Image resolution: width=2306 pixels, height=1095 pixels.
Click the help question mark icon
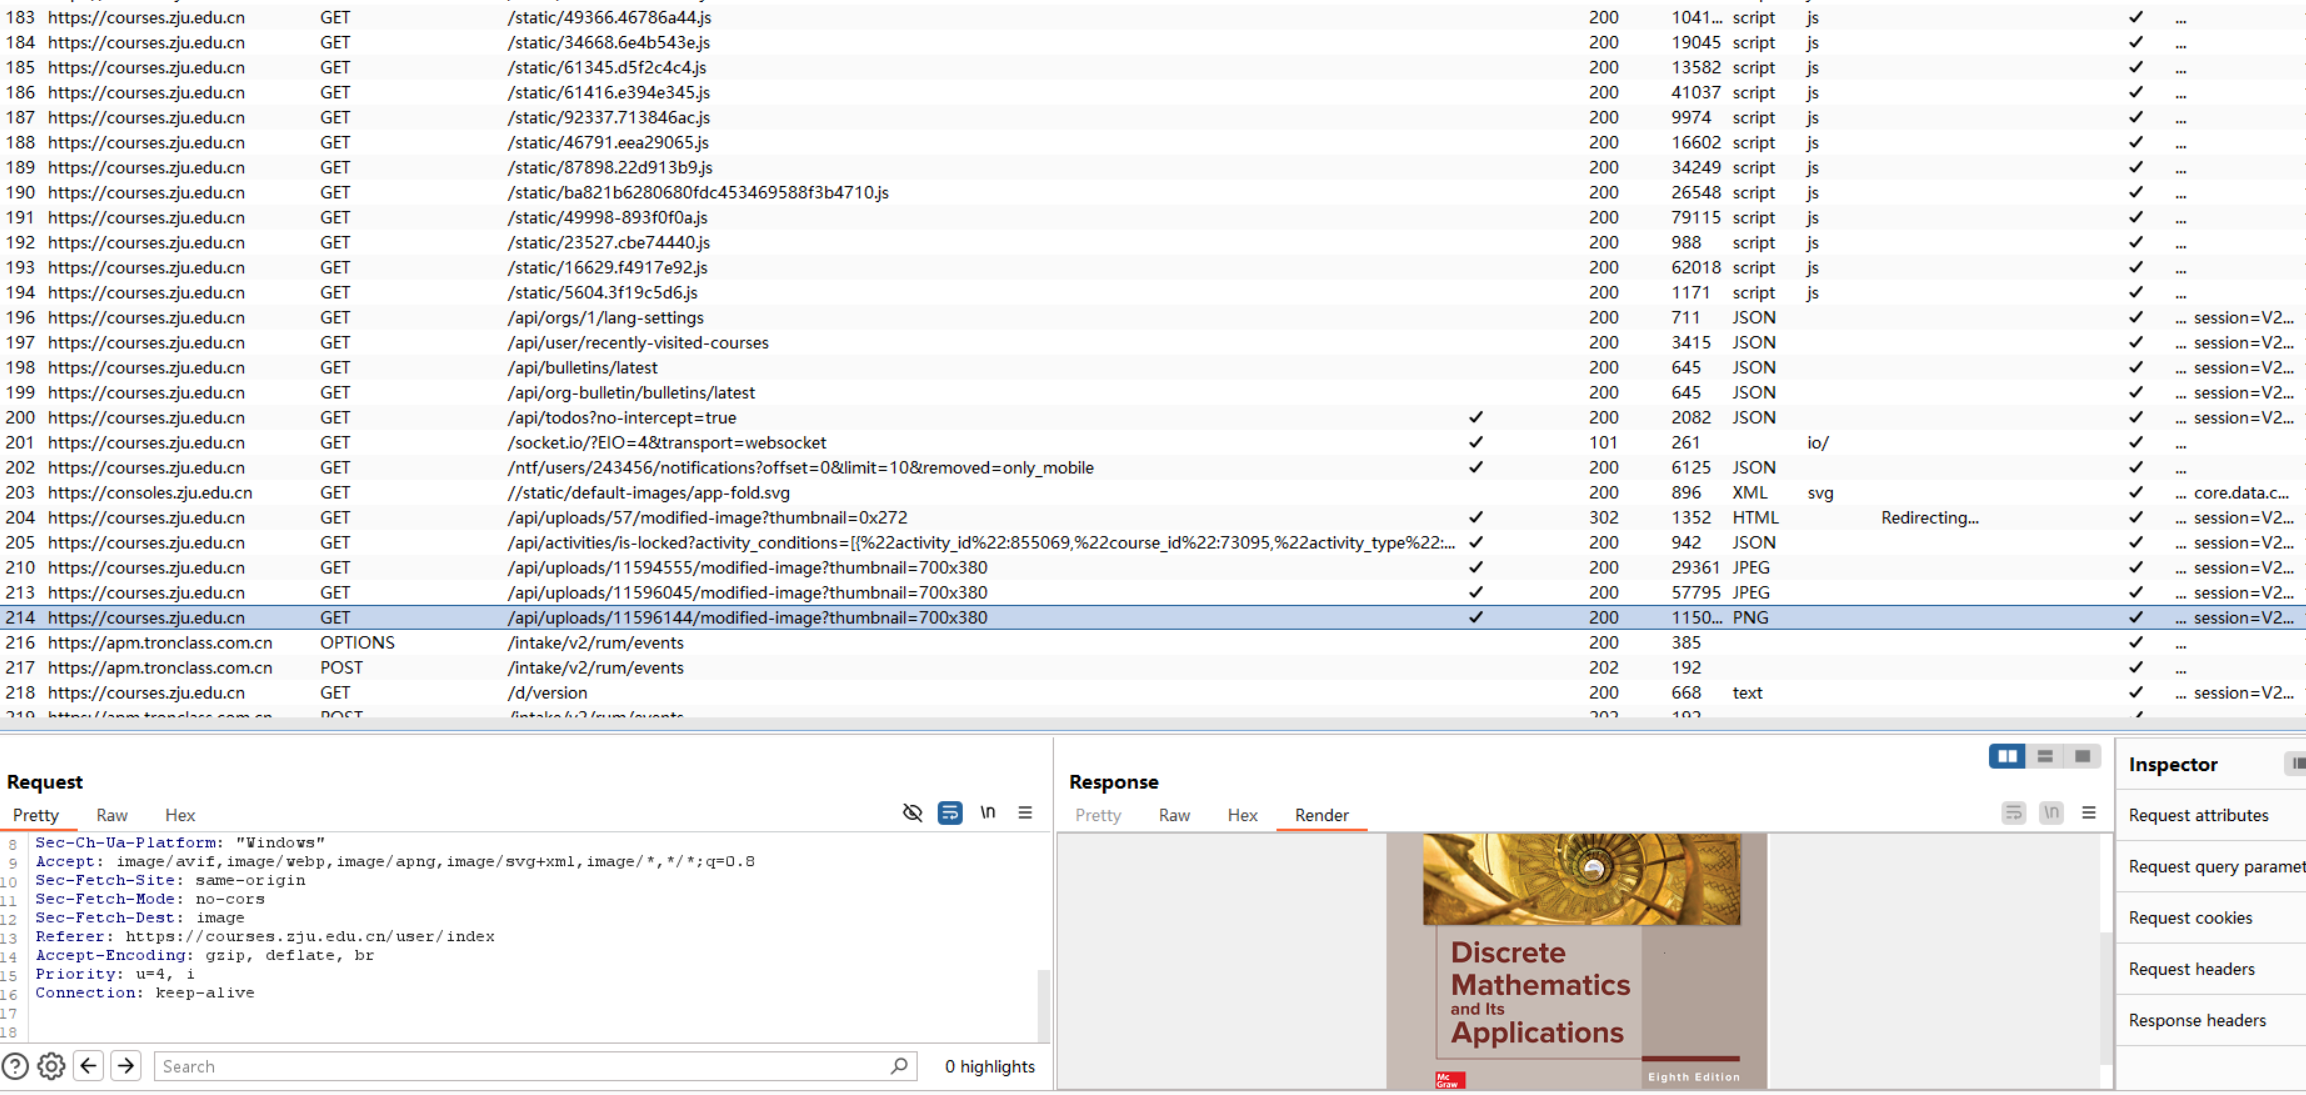[x=15, y=1066]
